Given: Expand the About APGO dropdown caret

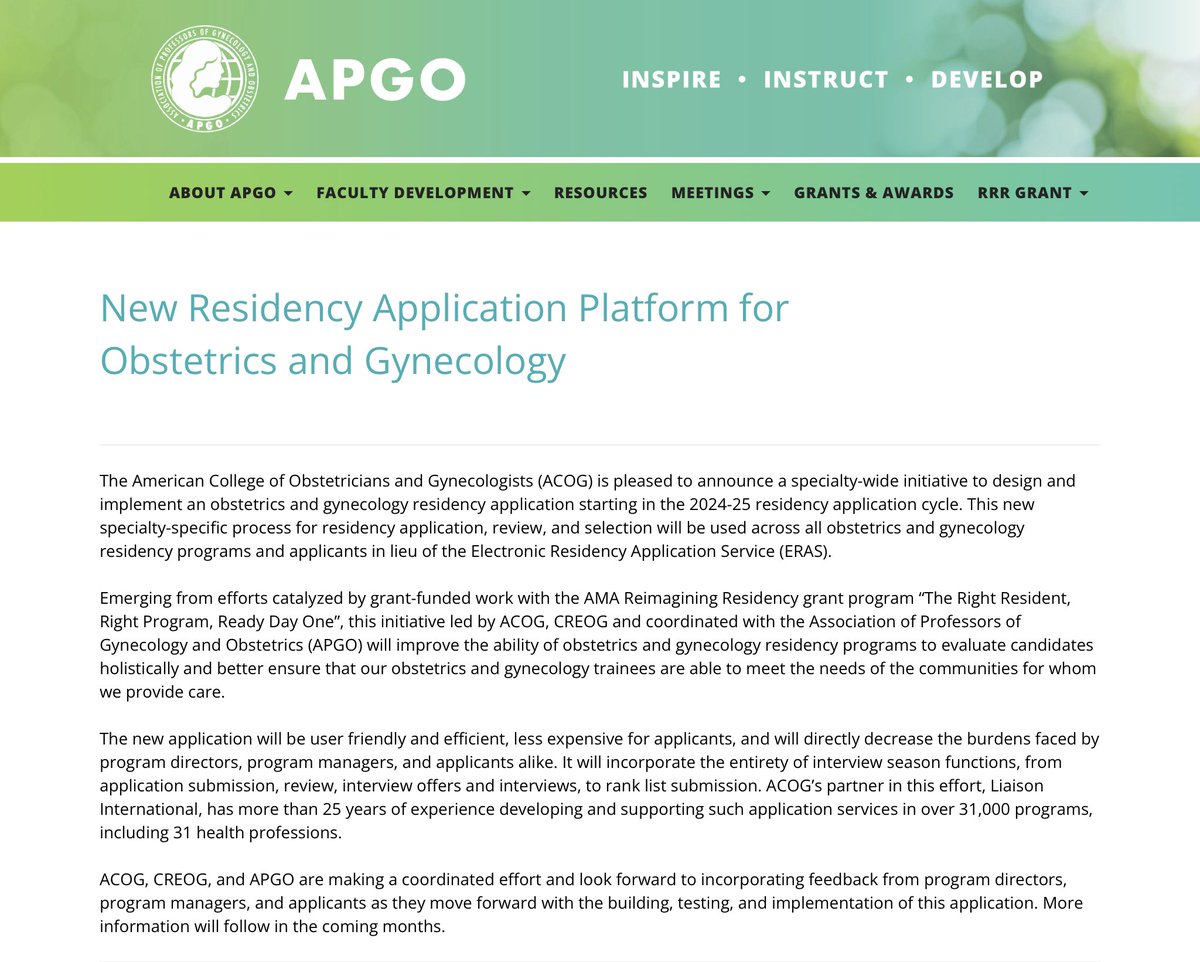Looking at the screenshot, I should 288,193.
